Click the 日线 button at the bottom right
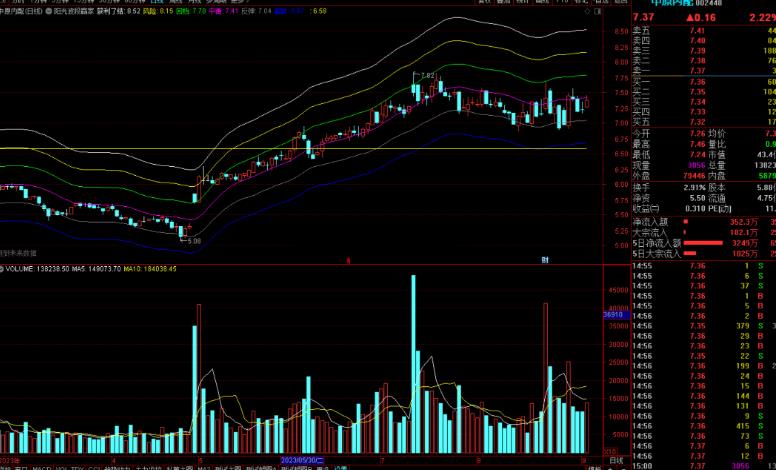The image size is (776, 470). [x=616, y=461]
